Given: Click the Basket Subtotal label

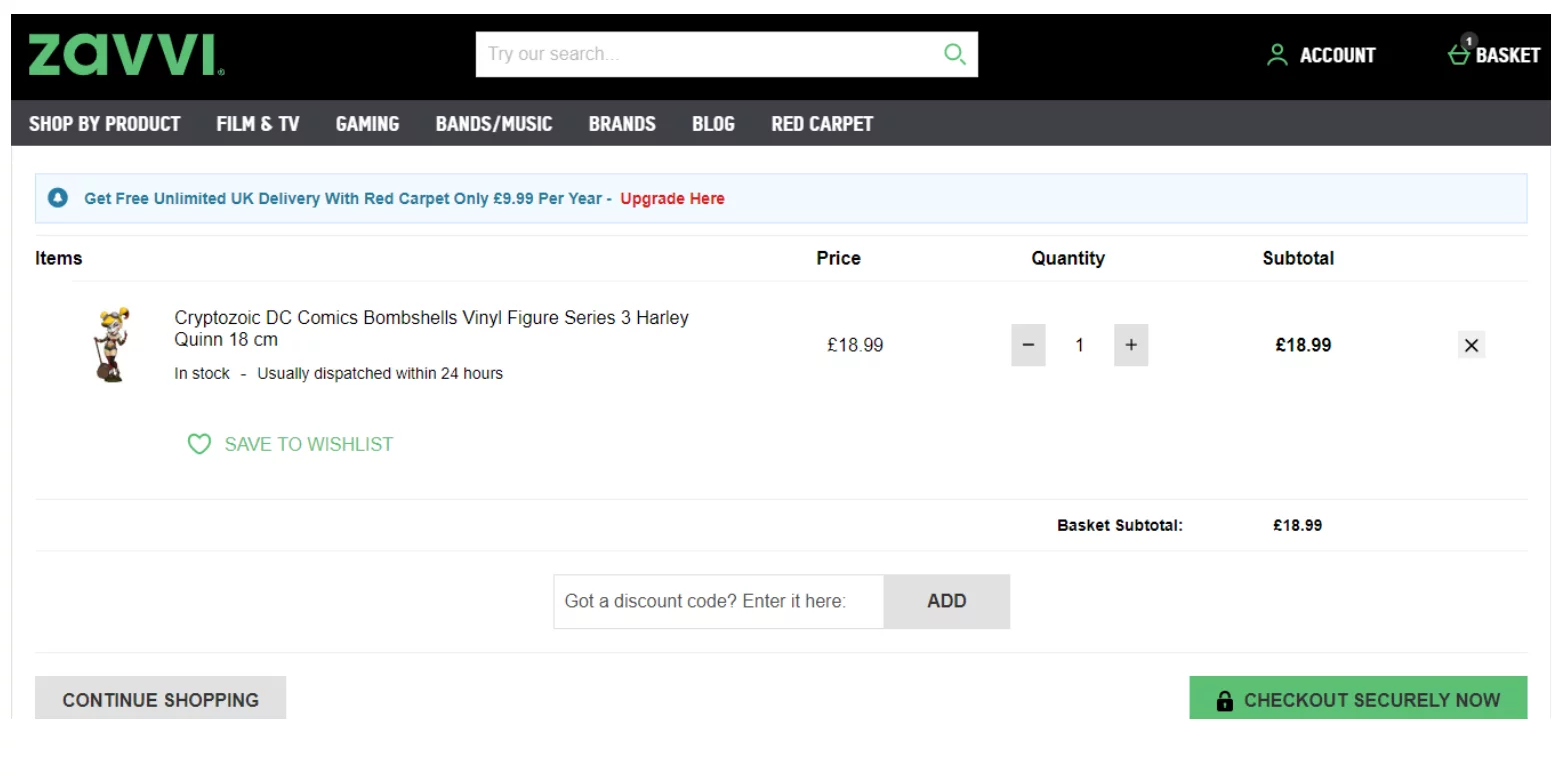Looking at the screenshot, I should [x=1120, y=525].
